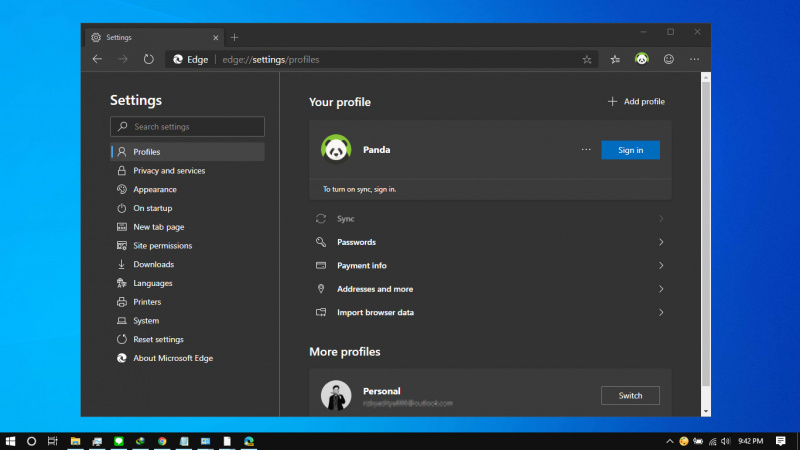The height and width of the screenshot is (450, 800).
Task: Show hidden system tray icons
Action: coord(669,441)
